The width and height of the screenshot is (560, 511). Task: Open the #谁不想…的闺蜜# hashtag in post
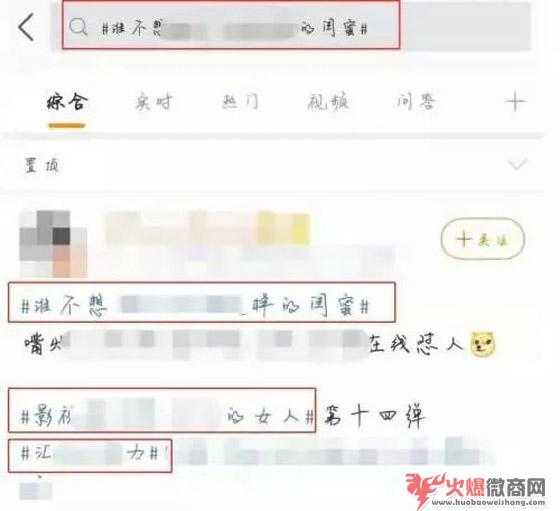195,306
